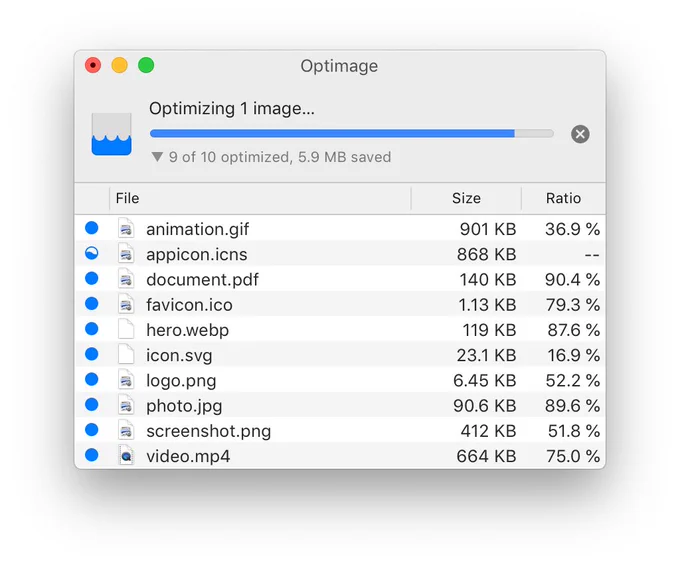
Task: Sort the list by the Ratio column header
Action: pos(563,198)
